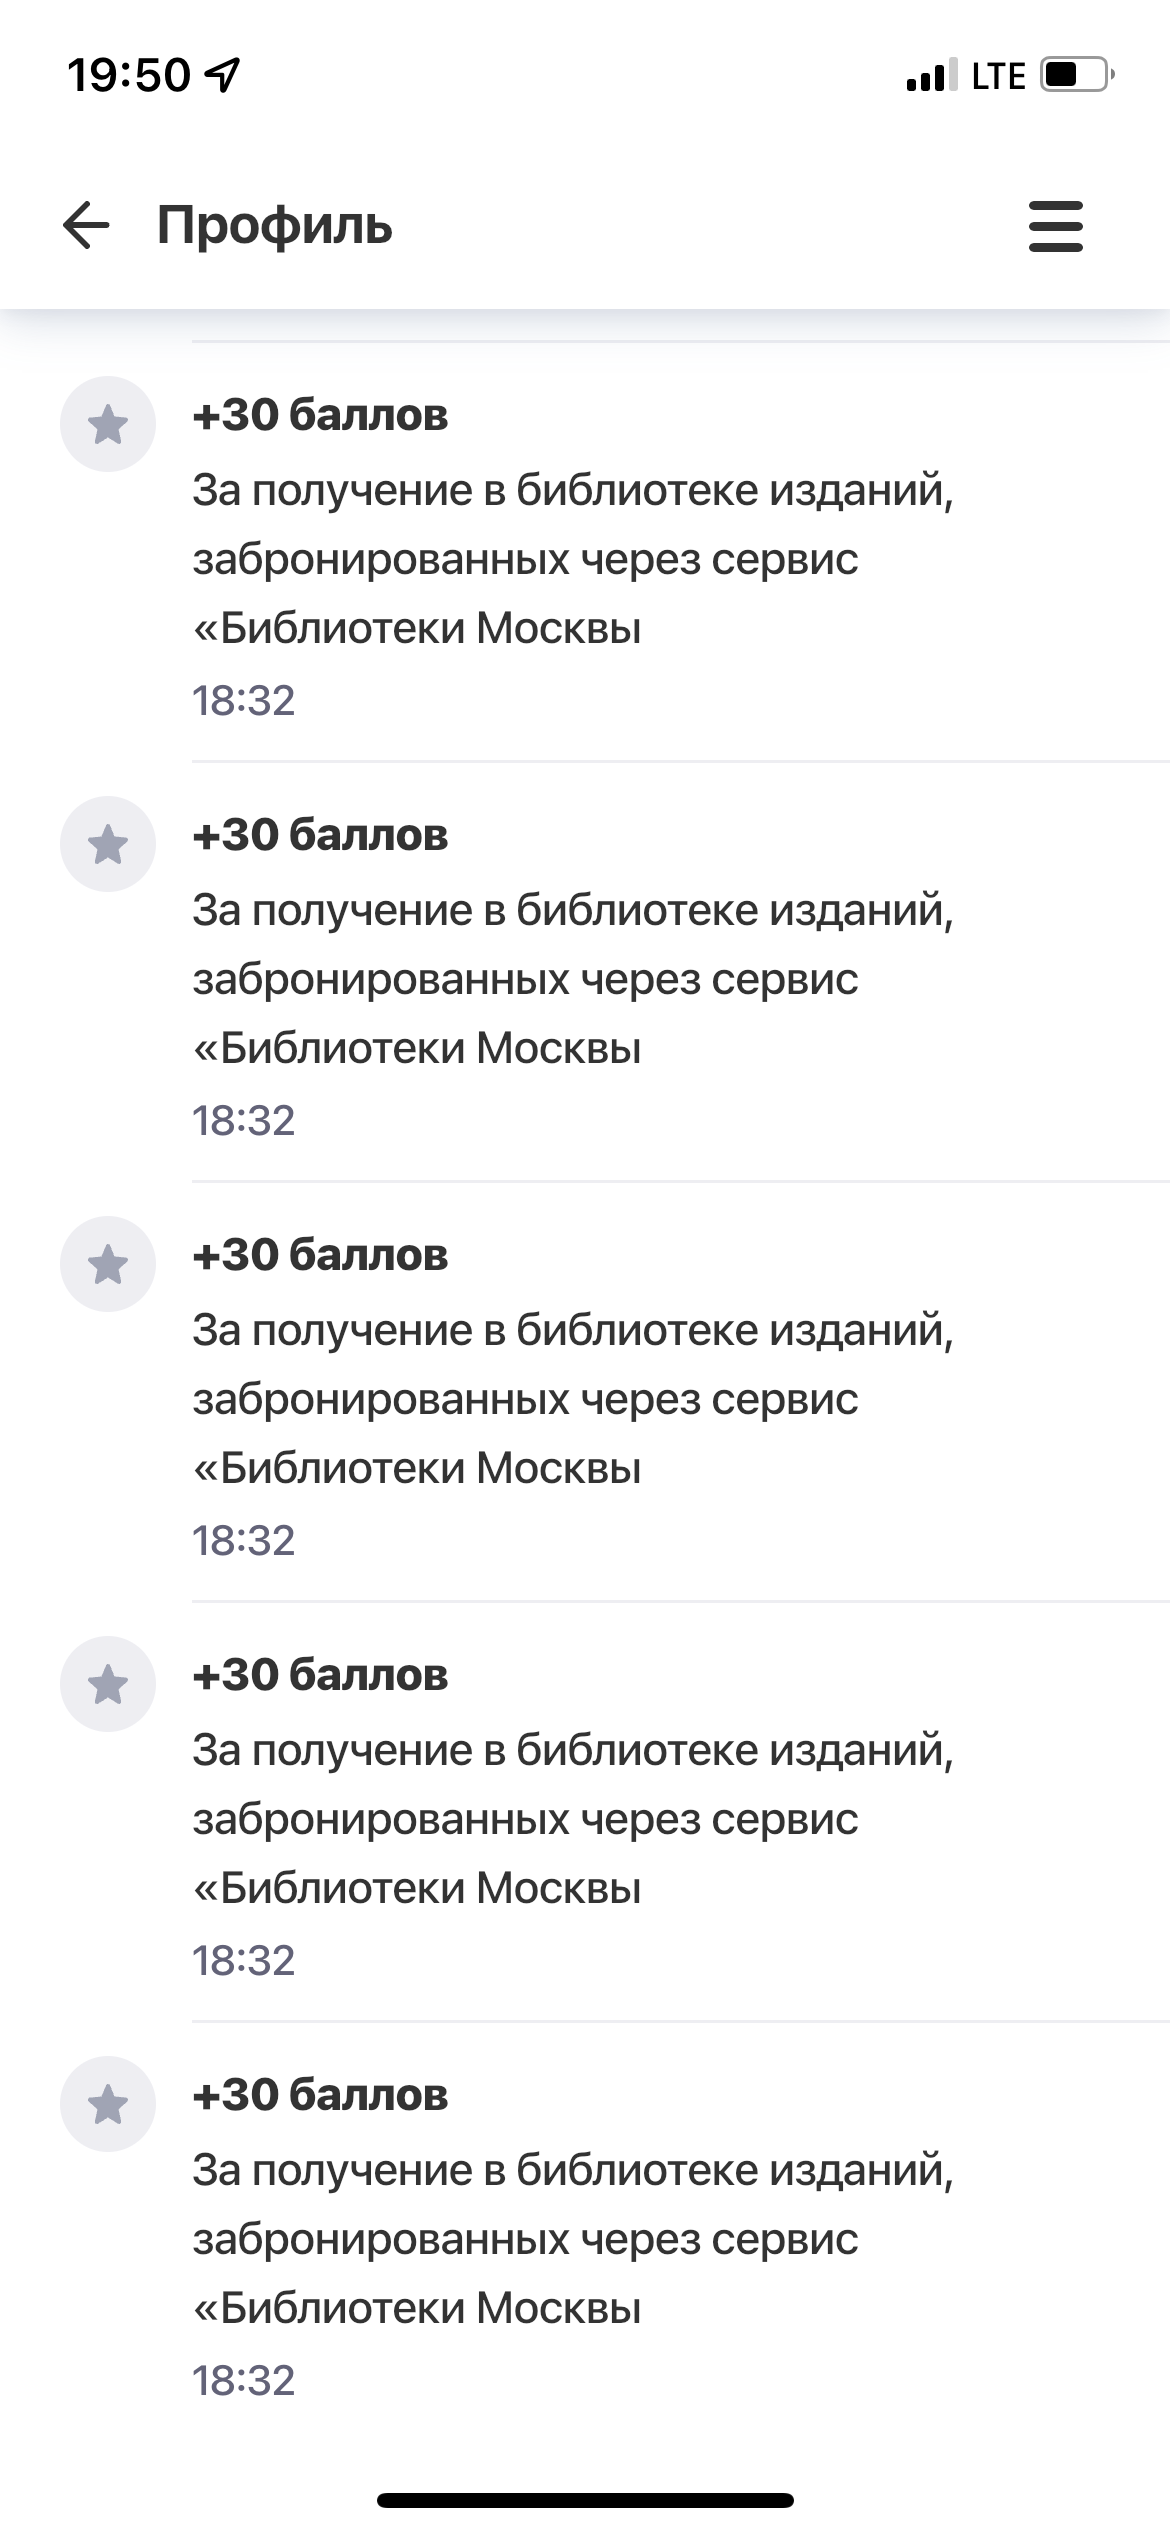
Task: Tap the home indicator bar at bottom
Action: 585,2500
